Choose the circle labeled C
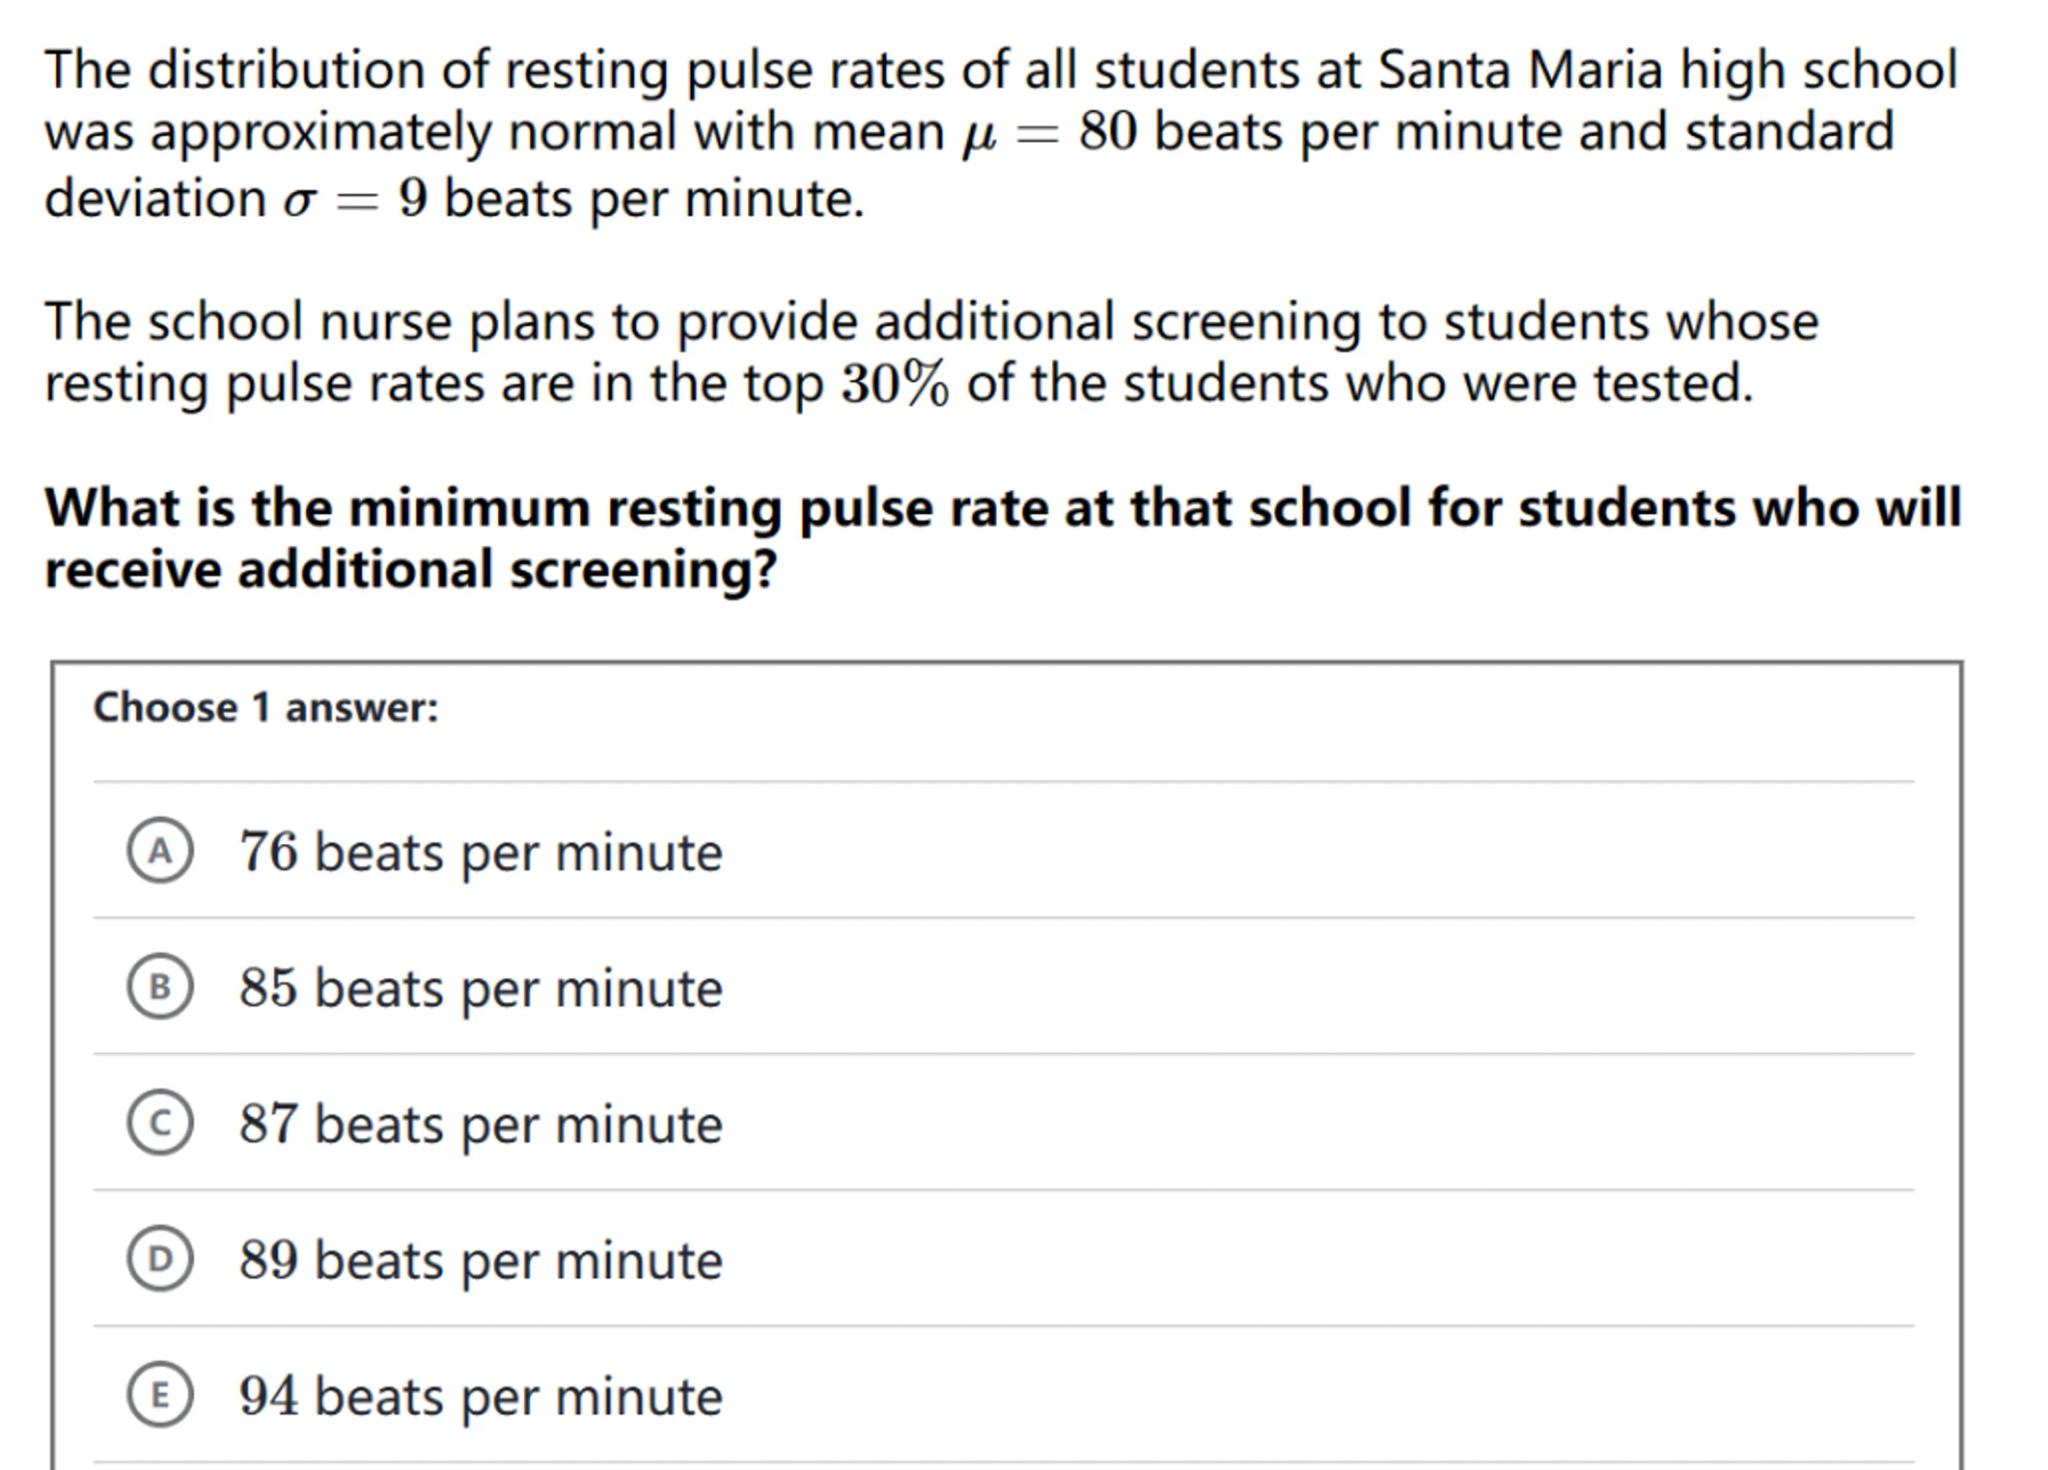Image resolution: width=2048 pixels, height=1470 pixels. pyautogui.click(x=160, y=1123)
